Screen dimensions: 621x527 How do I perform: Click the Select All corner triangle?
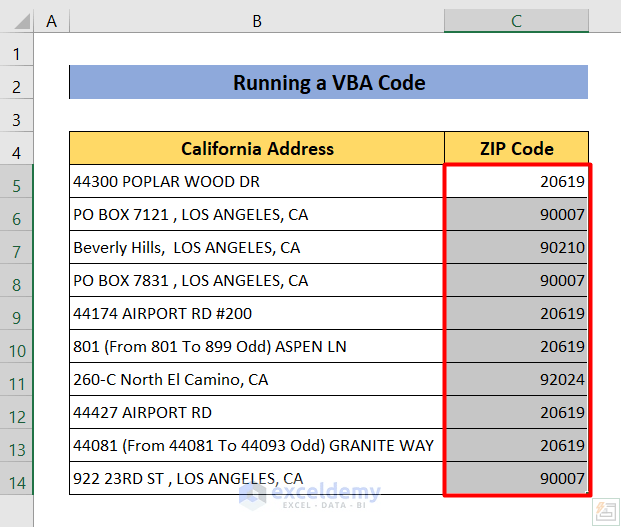(23, 21)
